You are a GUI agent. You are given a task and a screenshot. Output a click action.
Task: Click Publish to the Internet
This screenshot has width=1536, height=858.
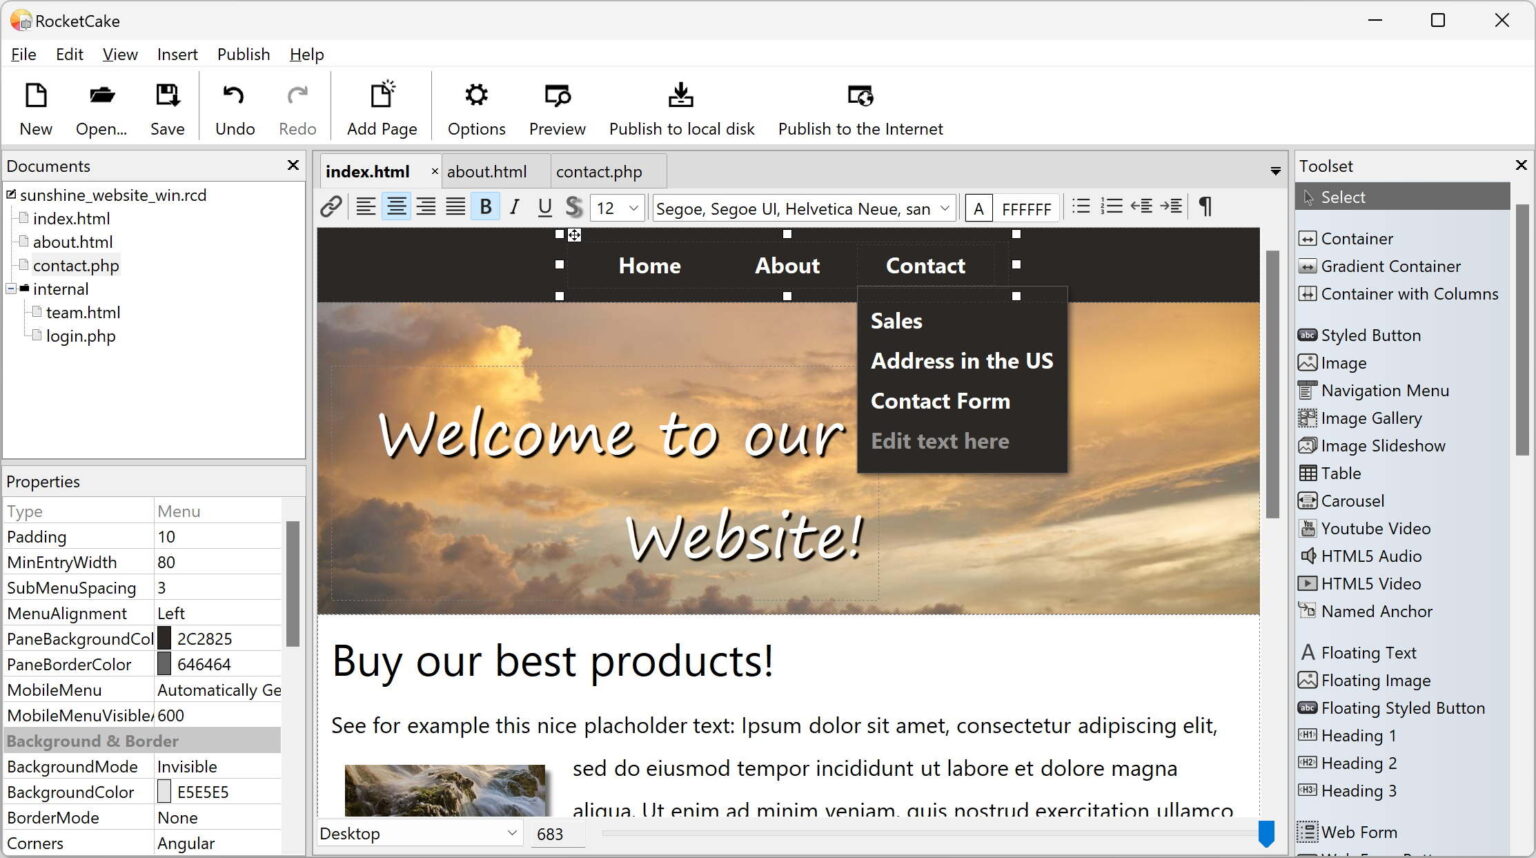860,106
